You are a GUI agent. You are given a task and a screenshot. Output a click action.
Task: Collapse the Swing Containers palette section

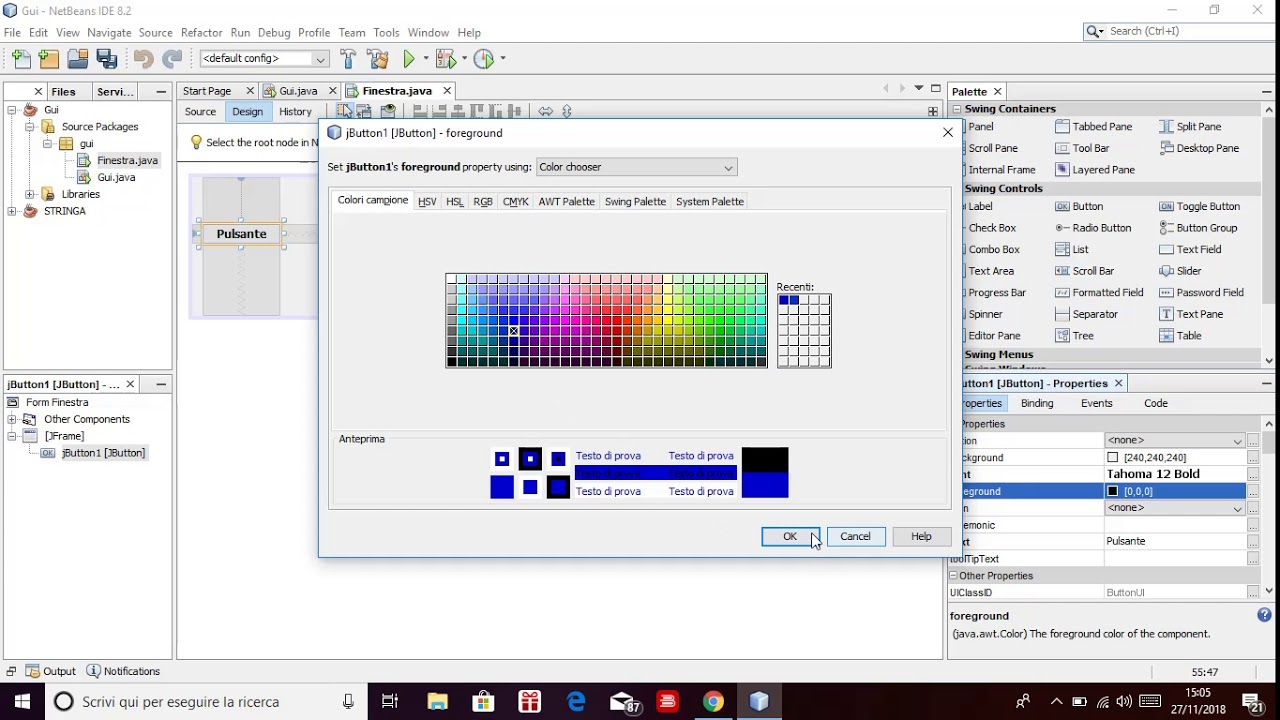pyautogui.click(x=957, y=109)
